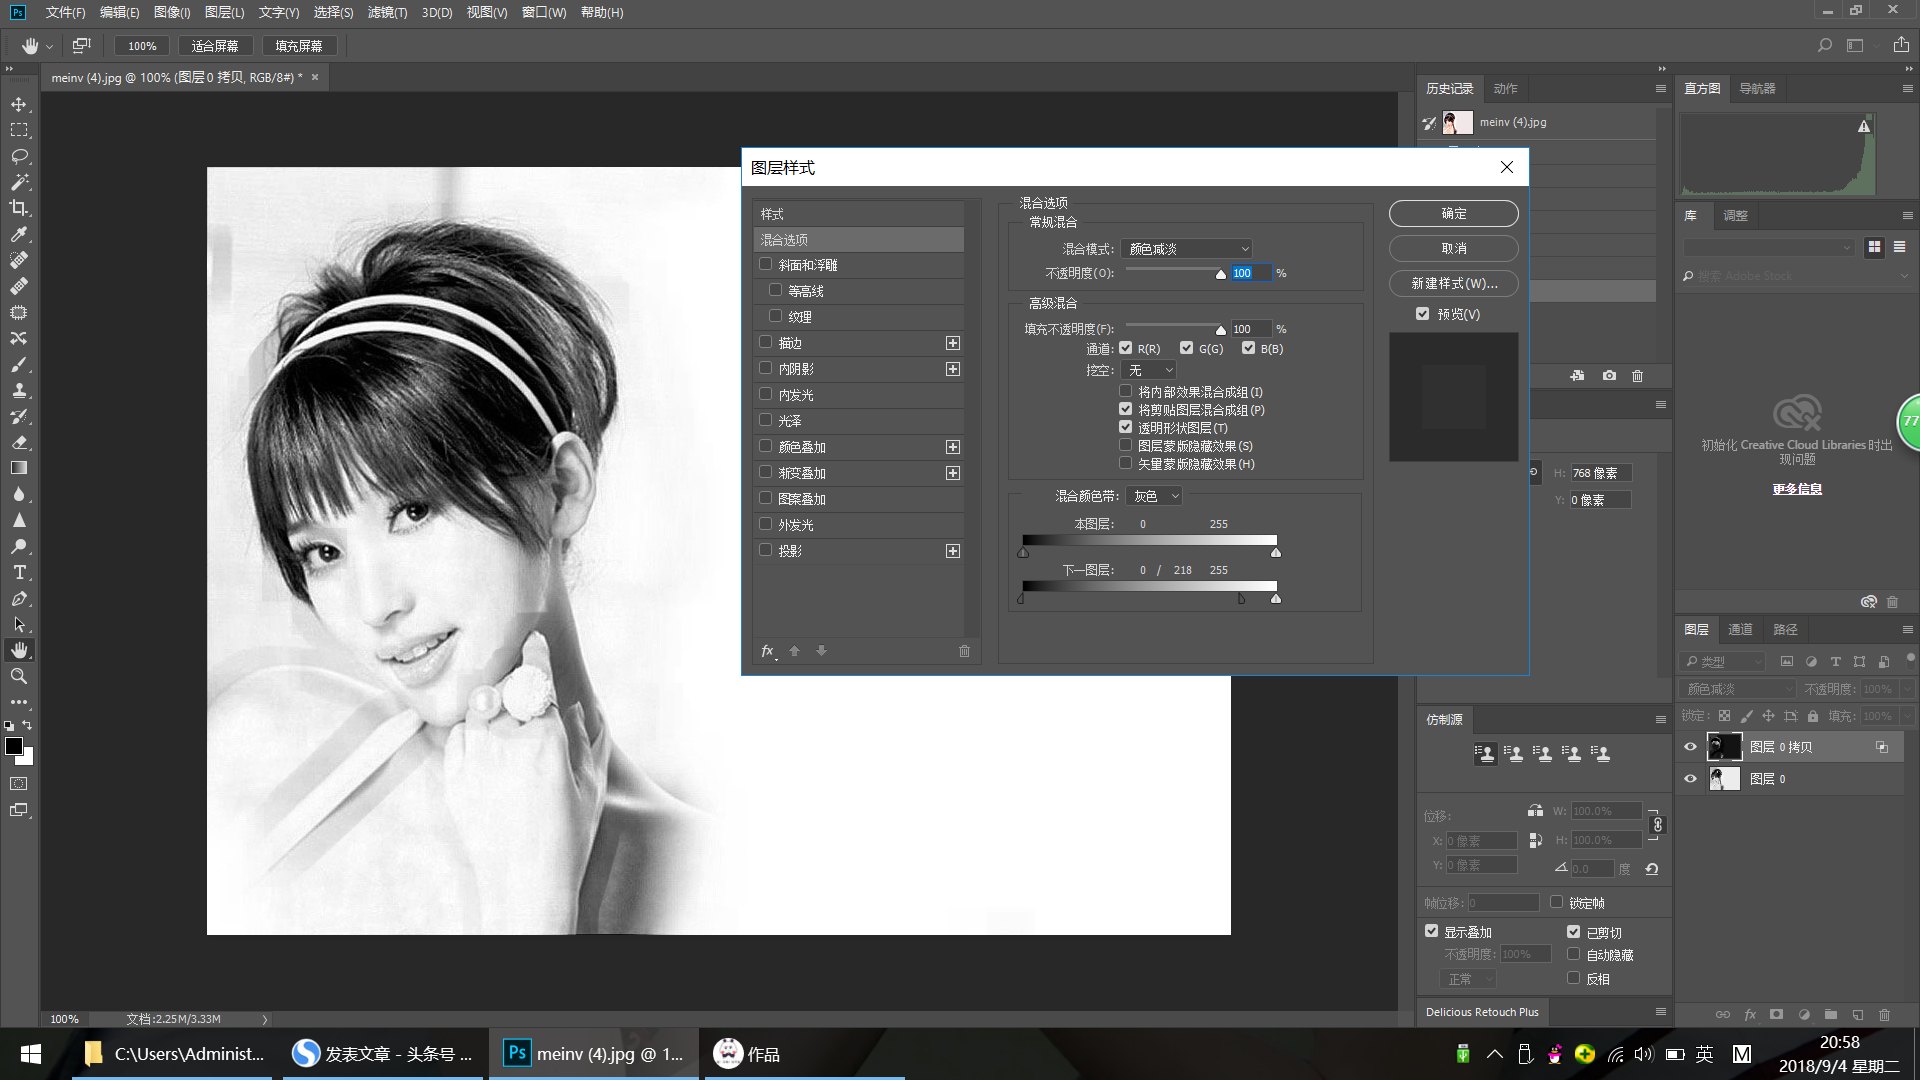Click the foreground color swatch

(x=14, y=746)
